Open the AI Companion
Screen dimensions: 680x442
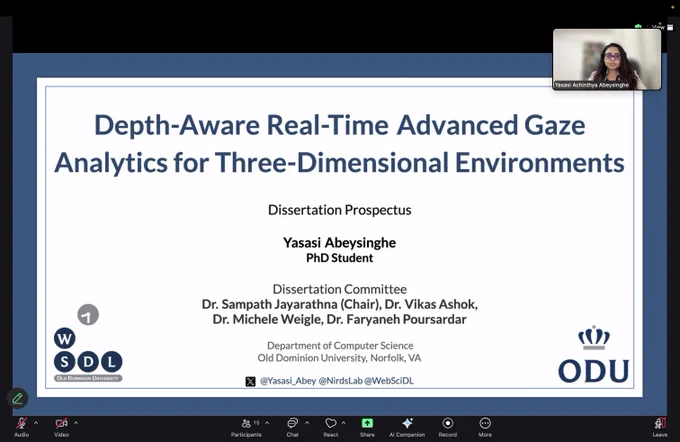pos(407,427)
